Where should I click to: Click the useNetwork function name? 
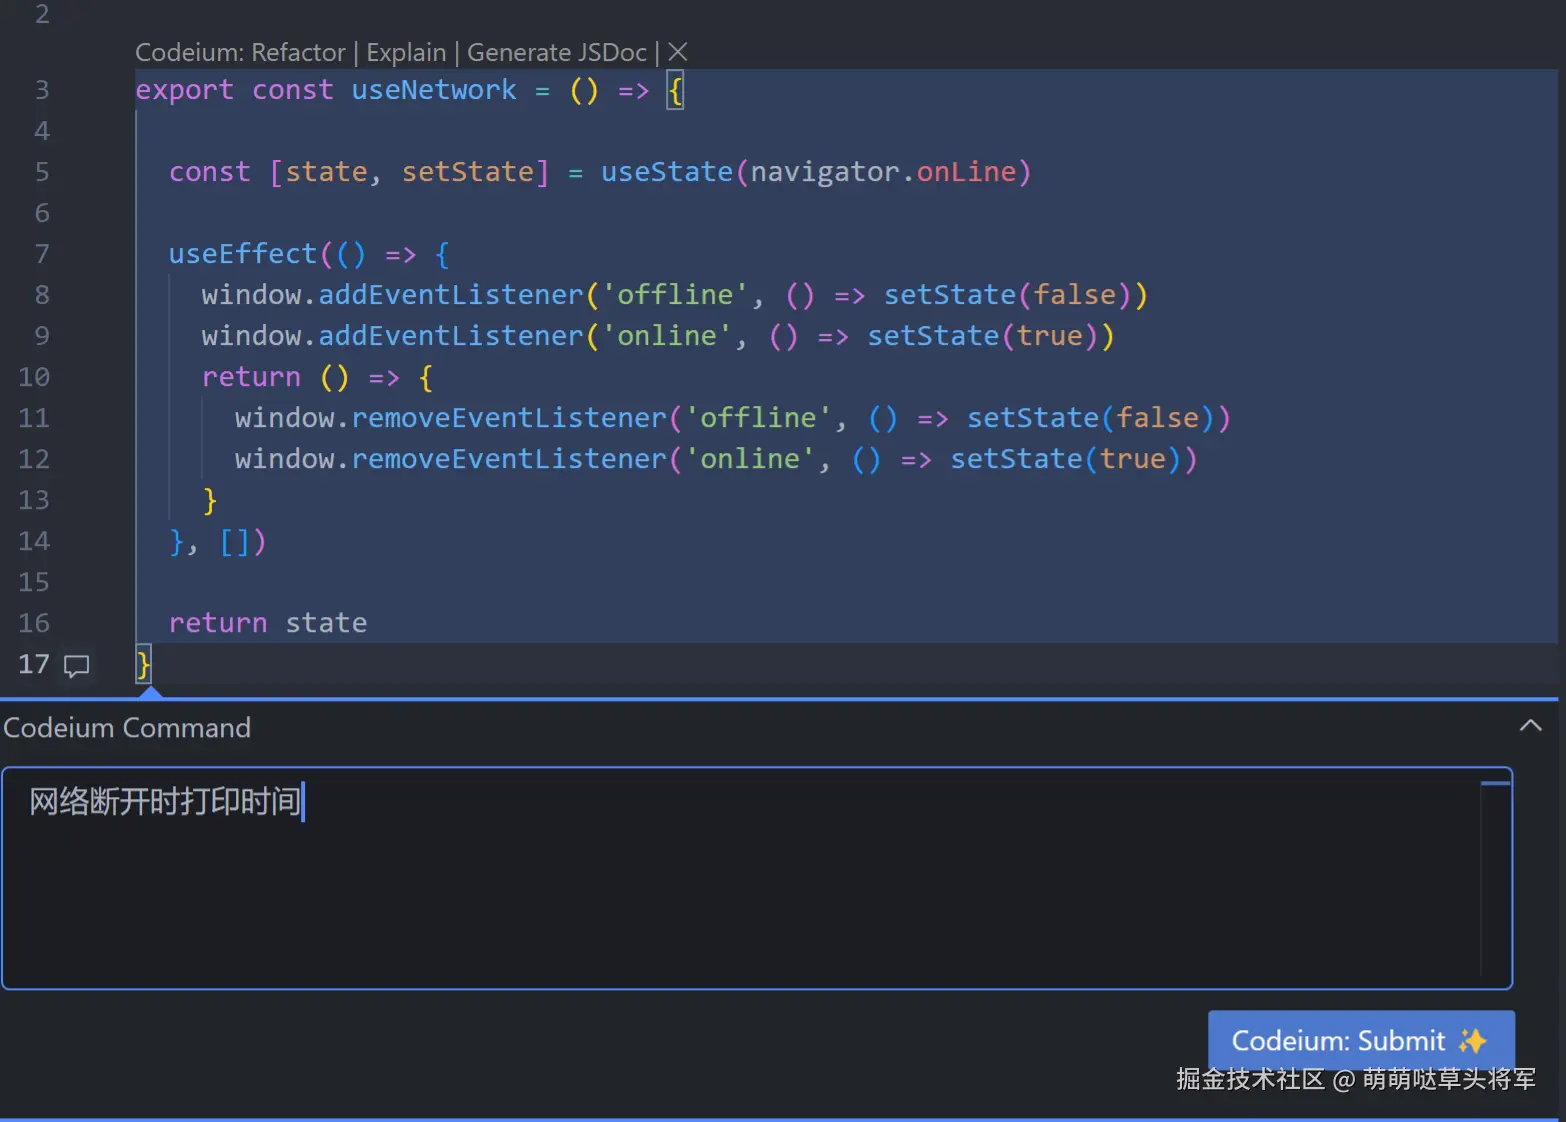(434, 90)
